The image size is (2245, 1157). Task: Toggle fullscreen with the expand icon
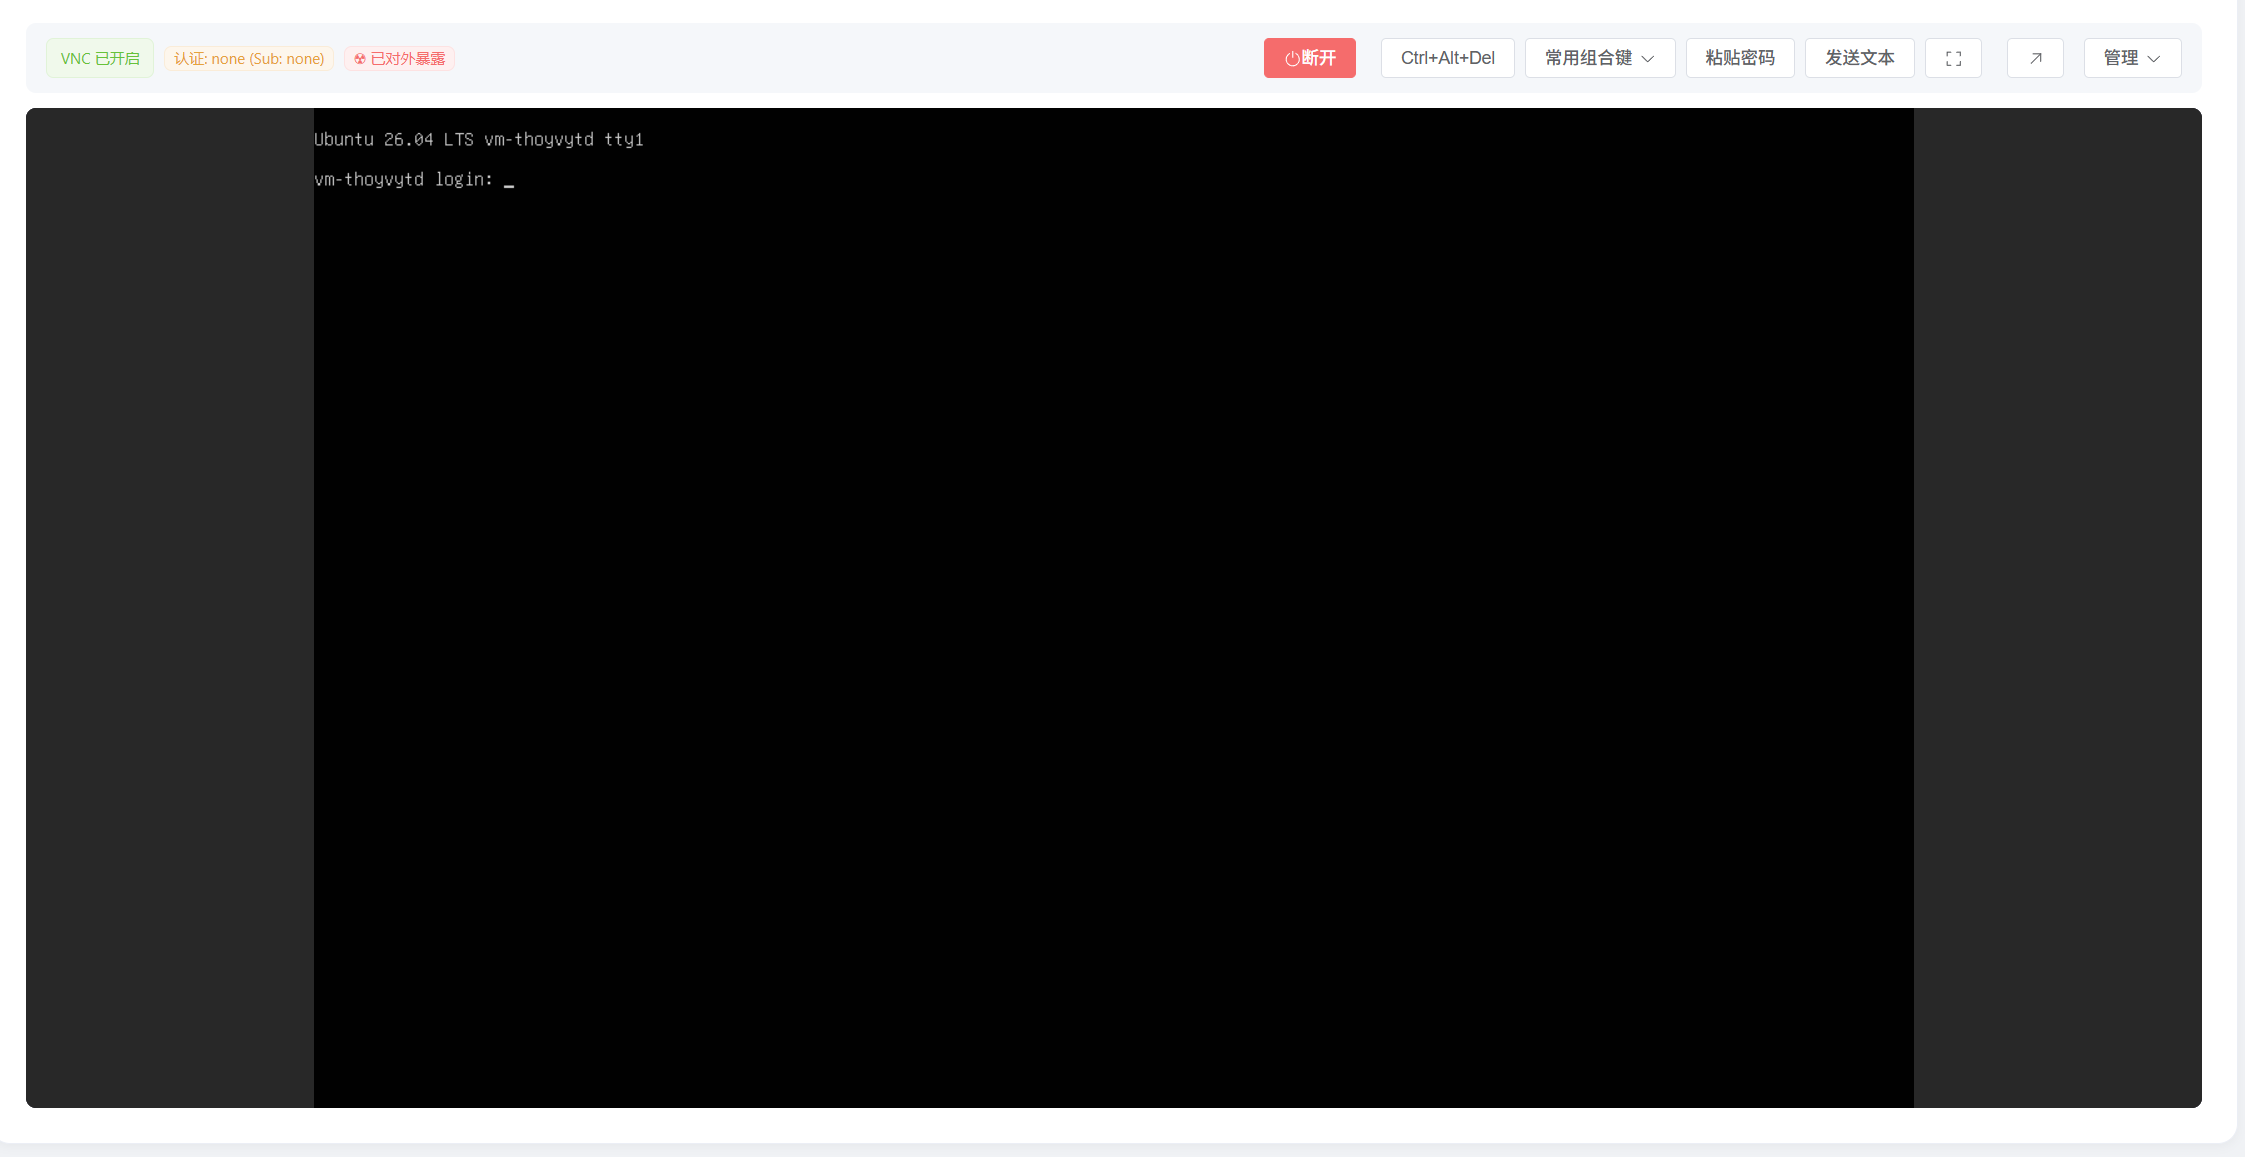click(x=1953, y=58)
